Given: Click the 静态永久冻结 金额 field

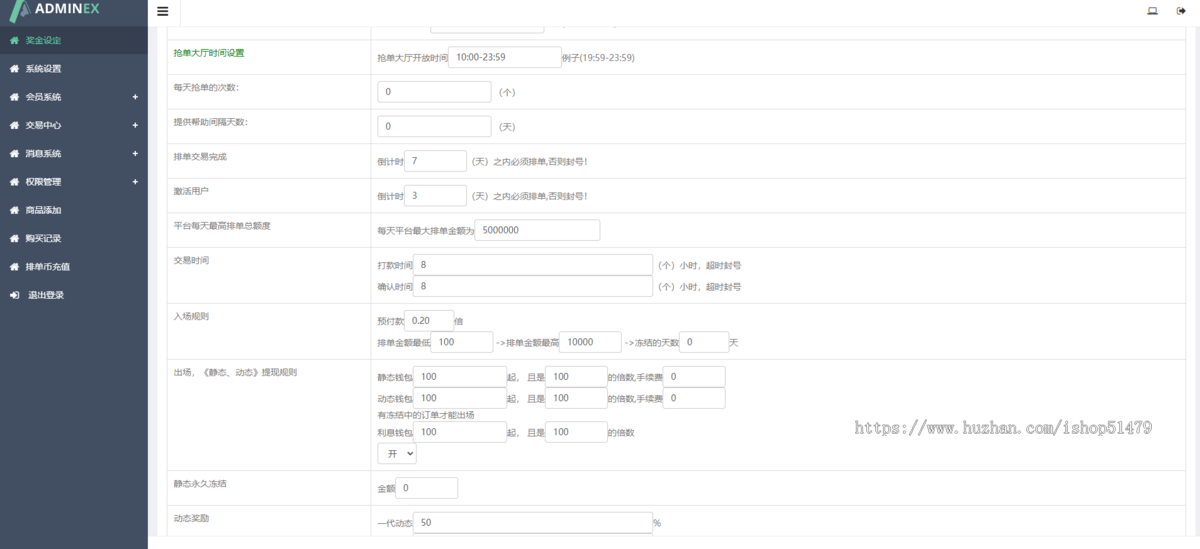Looking at the screenshot, I should [427, 488].
